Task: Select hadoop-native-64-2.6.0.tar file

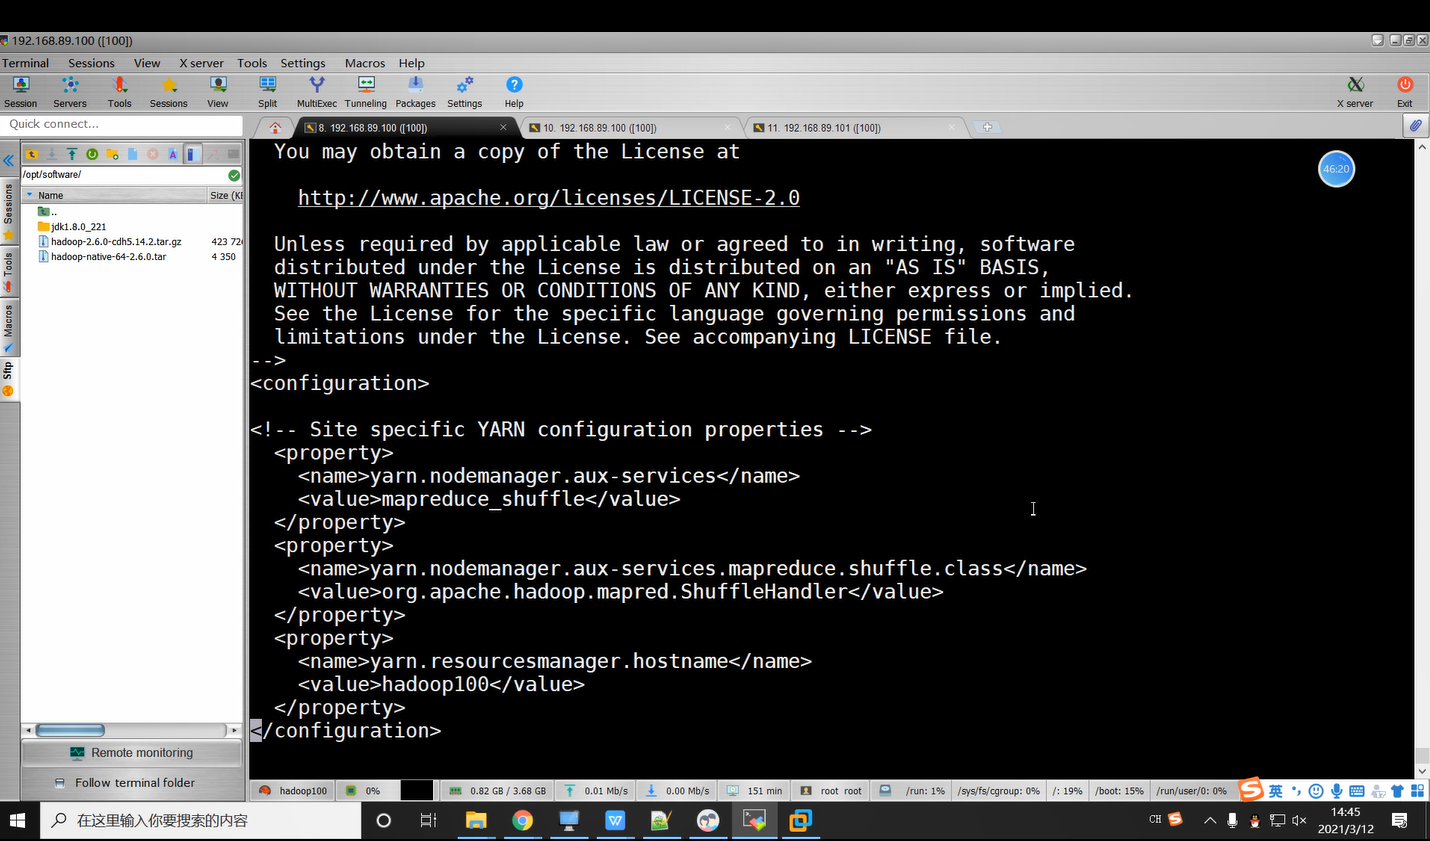Action: (x=108, y=257)
